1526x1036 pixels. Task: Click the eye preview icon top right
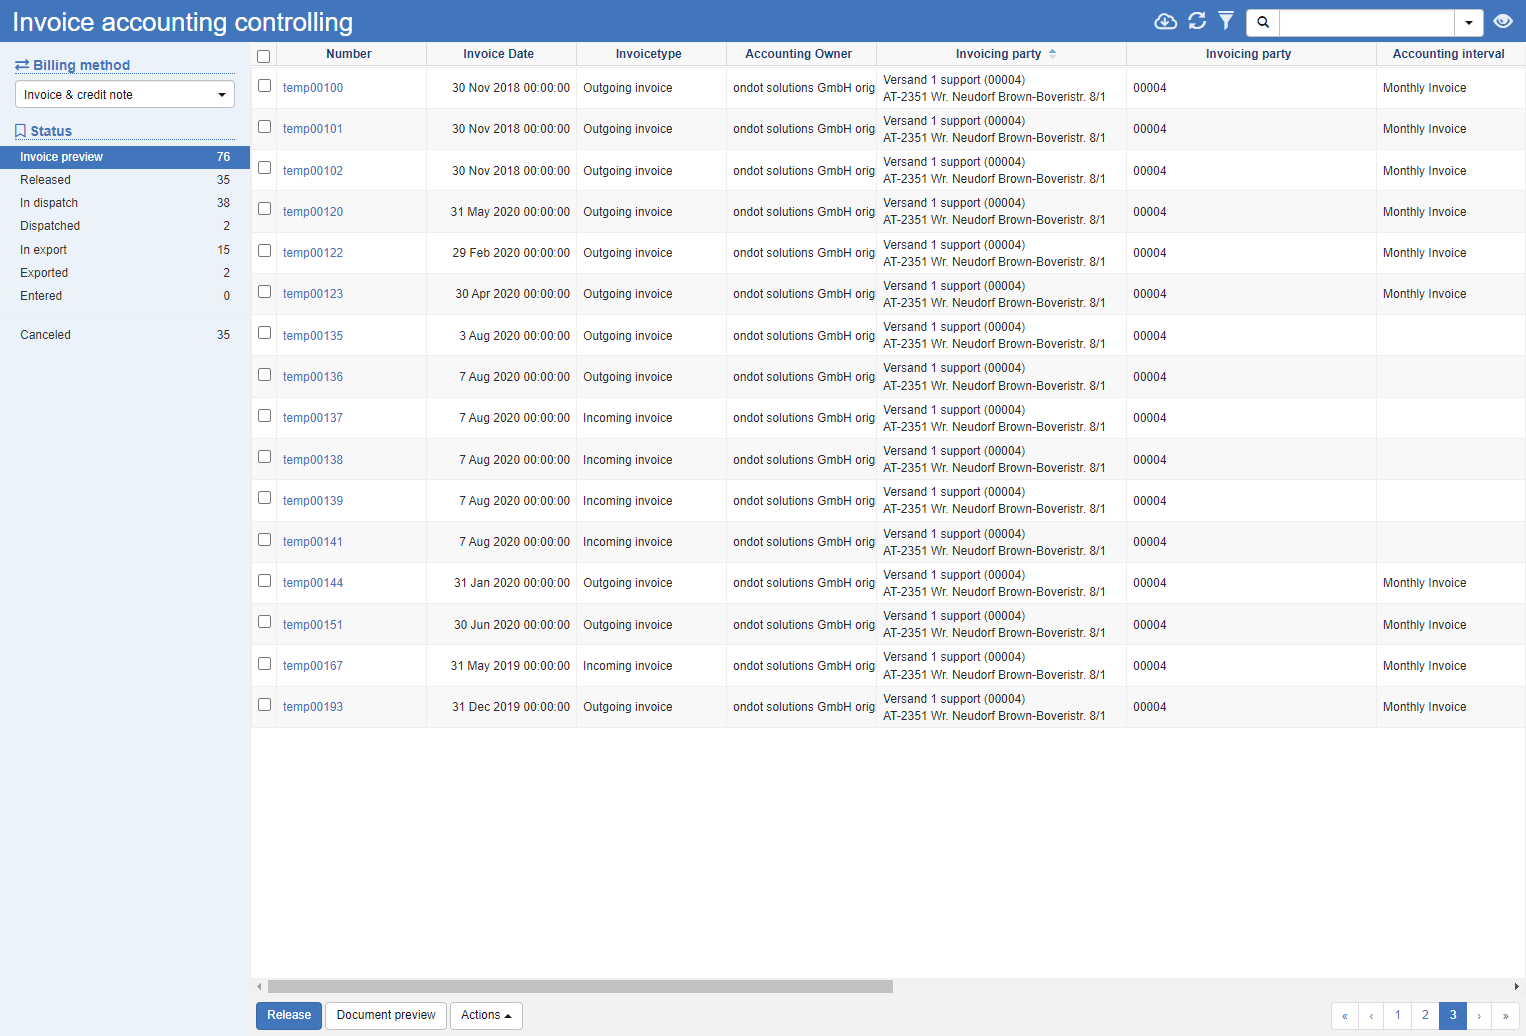pos(1503,20)
